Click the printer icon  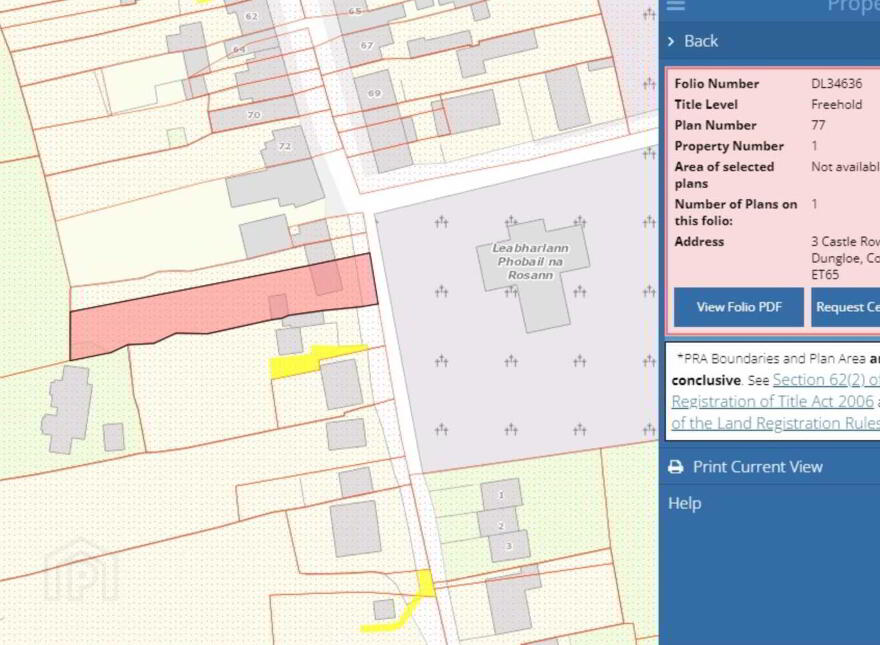coord(676,467)
